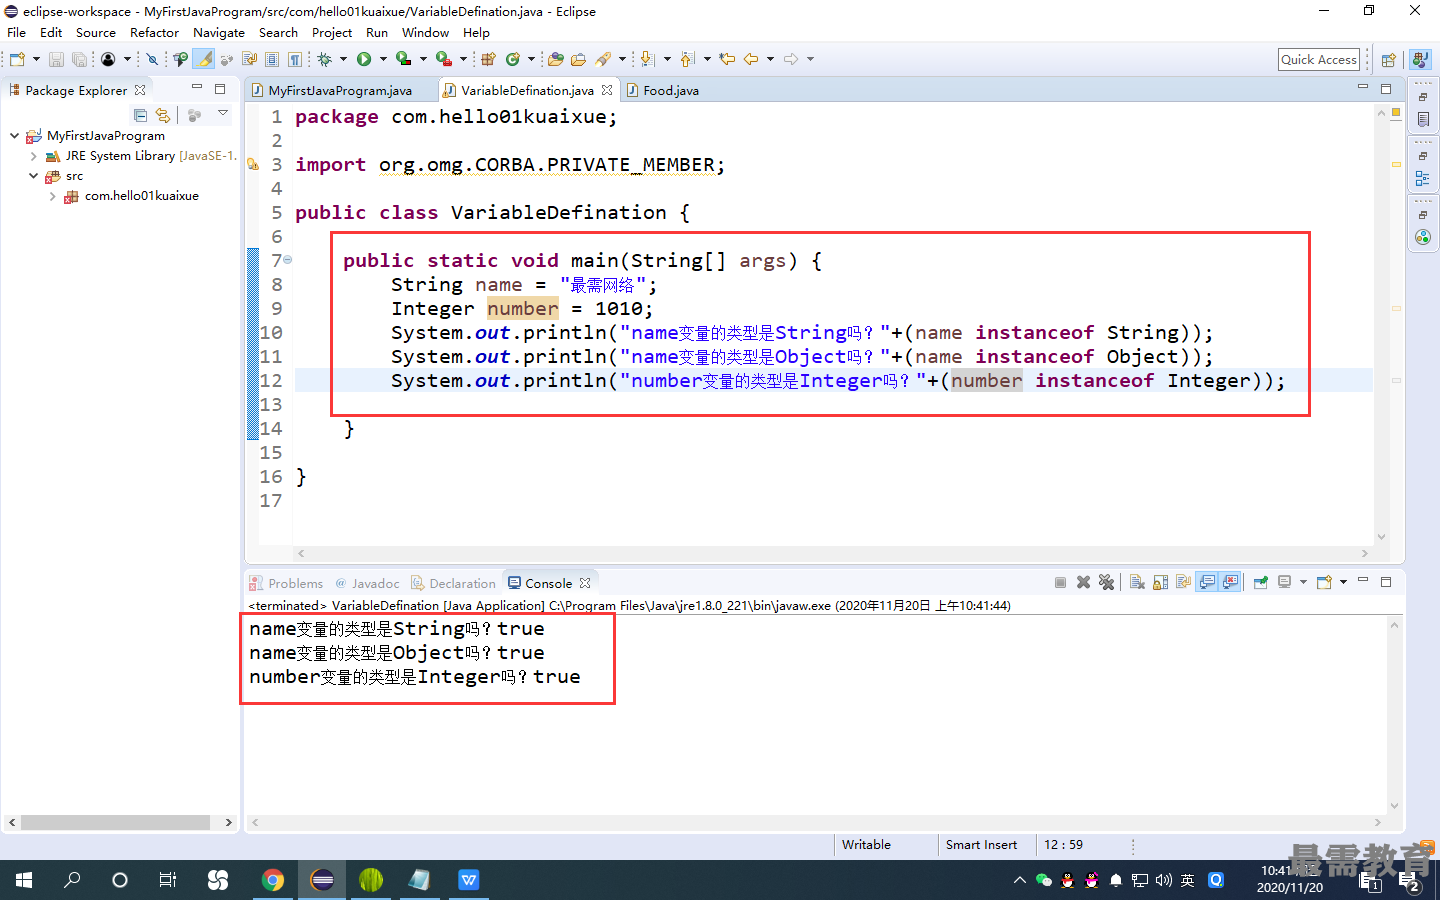
Task: Toggle Show Console on Standard Out
Action: click(x=1206, y=582)
